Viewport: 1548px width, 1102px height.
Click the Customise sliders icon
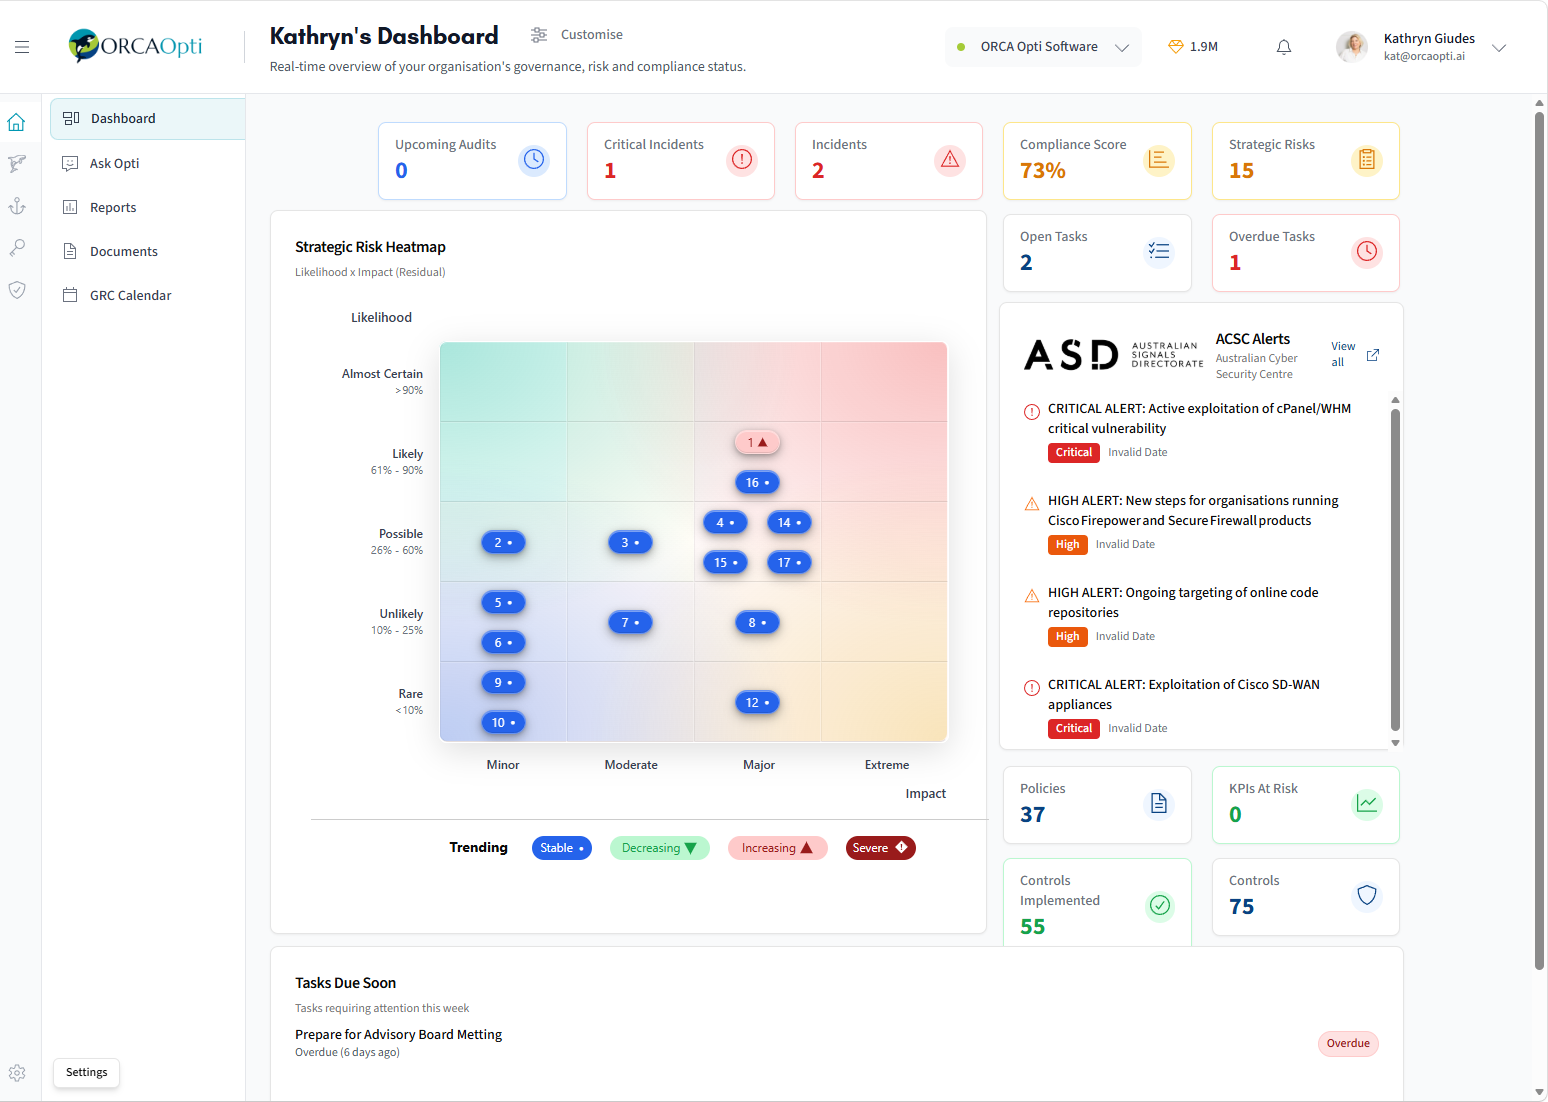point(539,35)
